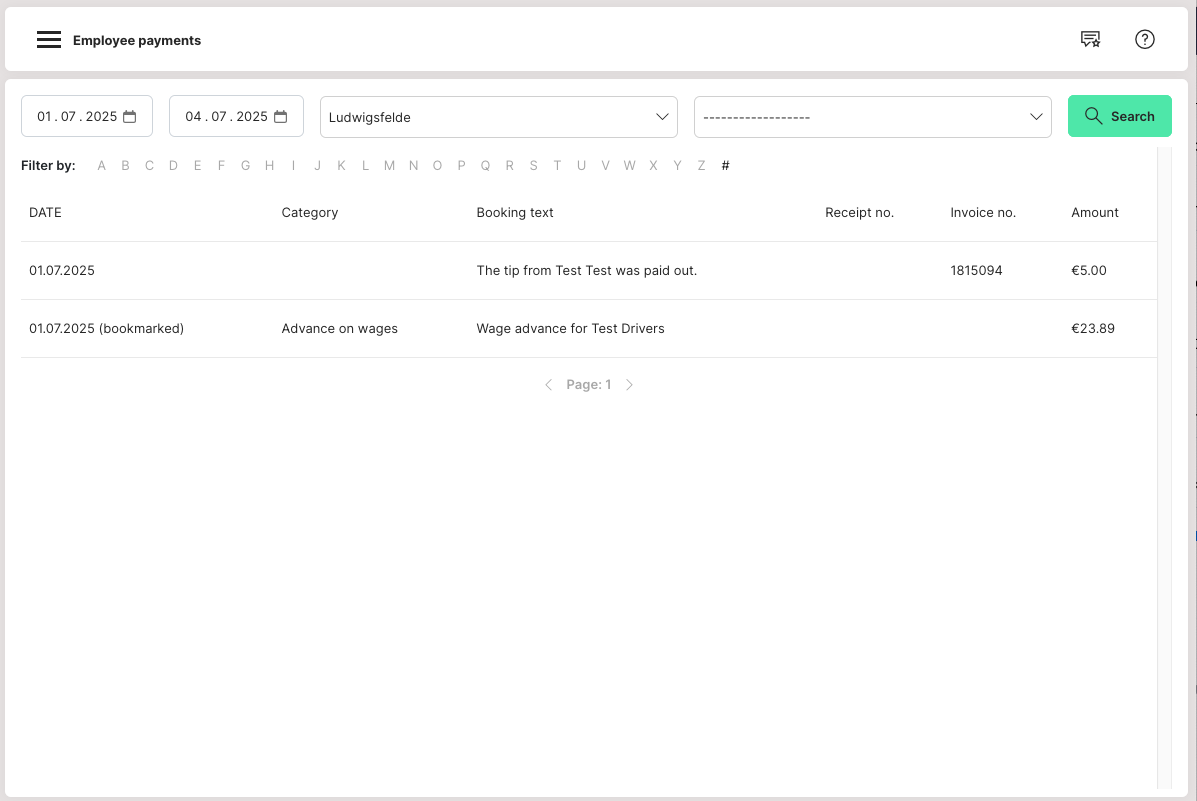This screenshot has height=801, width=1197.
Task: Filter by letter I
Action: 293,165
